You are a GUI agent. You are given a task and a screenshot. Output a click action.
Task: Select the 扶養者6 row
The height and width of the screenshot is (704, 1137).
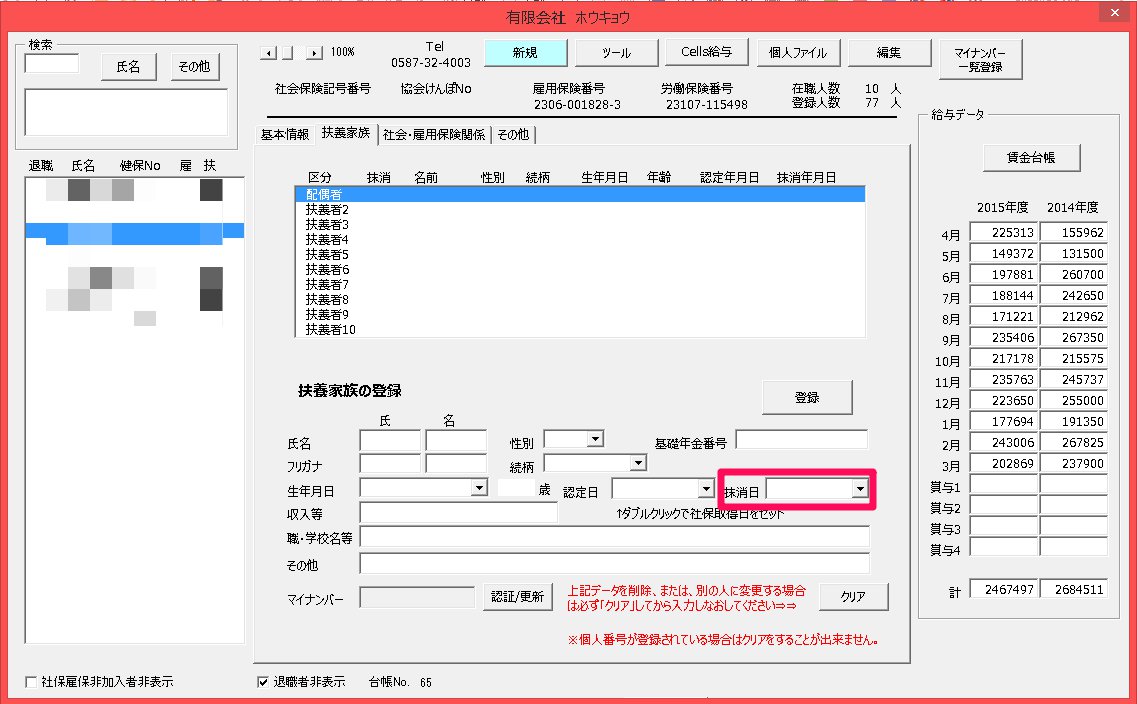(x=580, y=270)
